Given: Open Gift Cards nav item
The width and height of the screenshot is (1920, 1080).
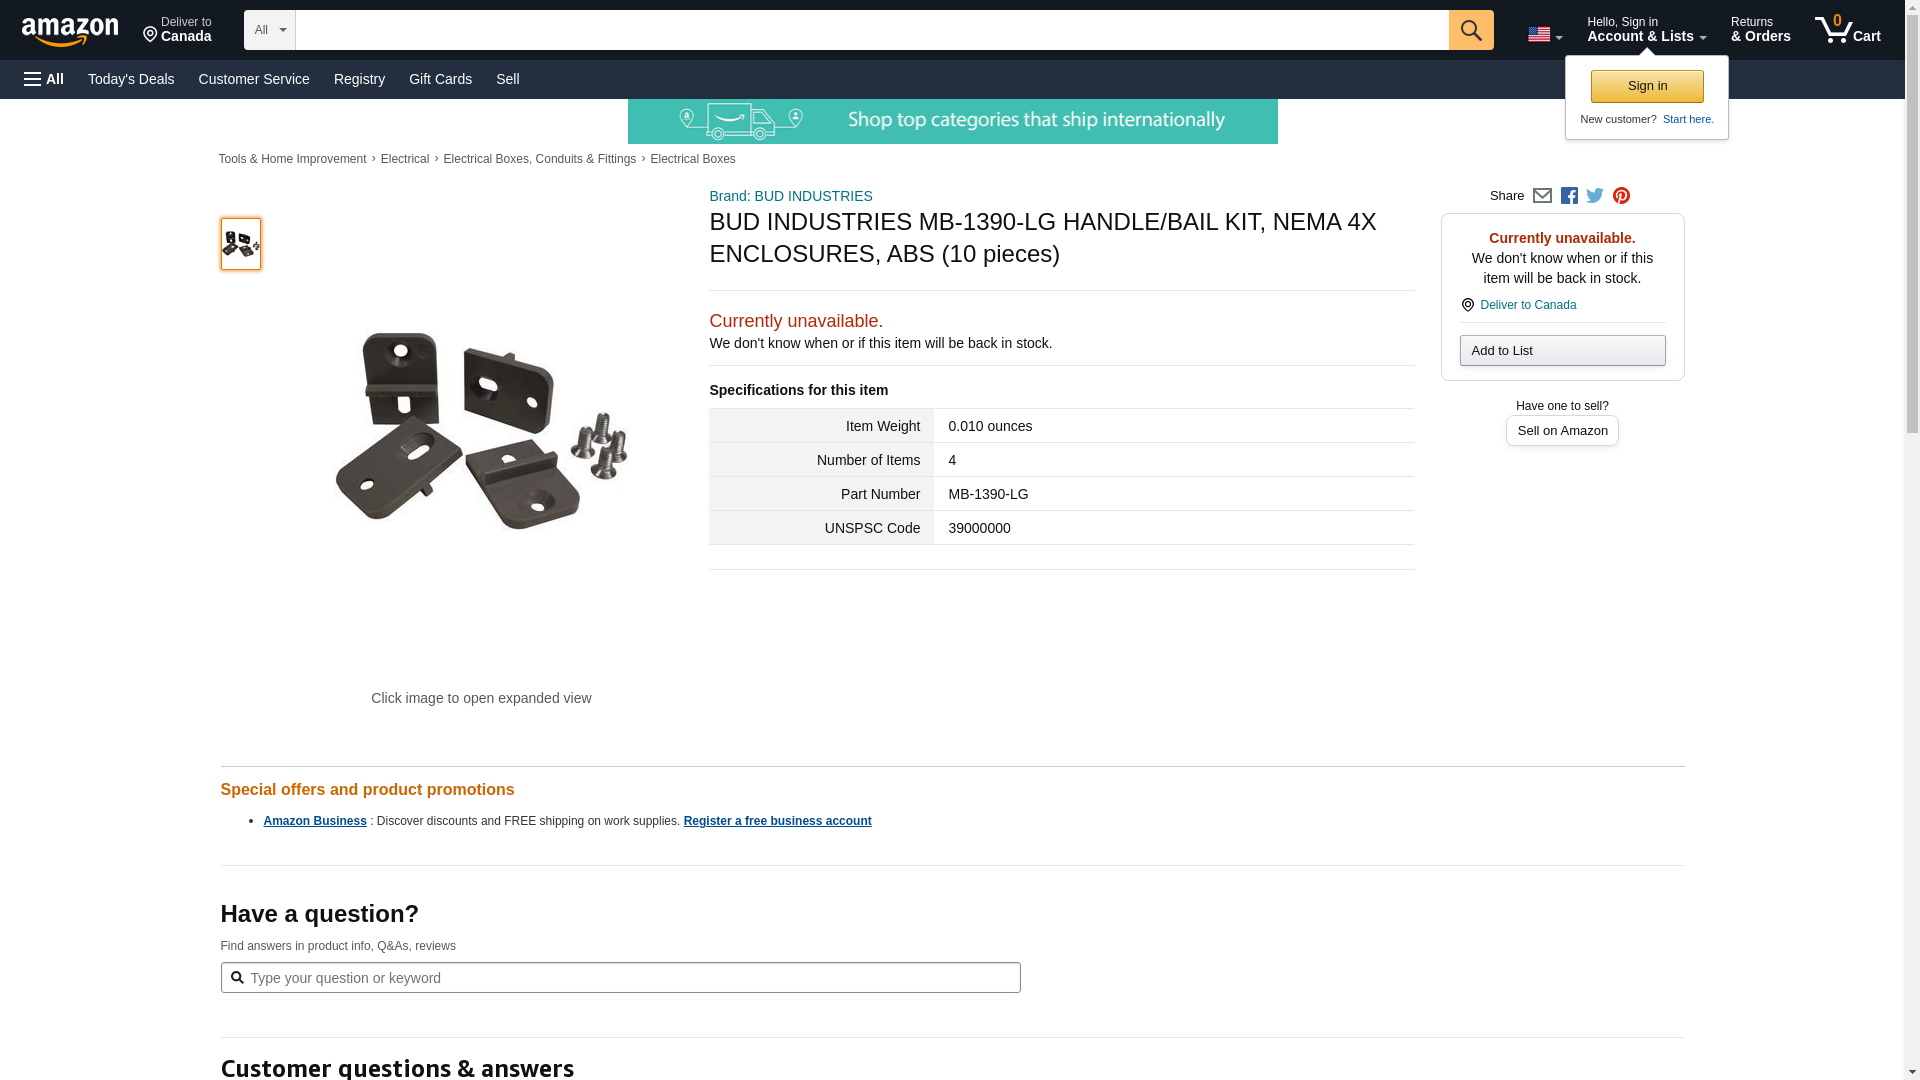Looking at the screenshot, I should 440,79.
